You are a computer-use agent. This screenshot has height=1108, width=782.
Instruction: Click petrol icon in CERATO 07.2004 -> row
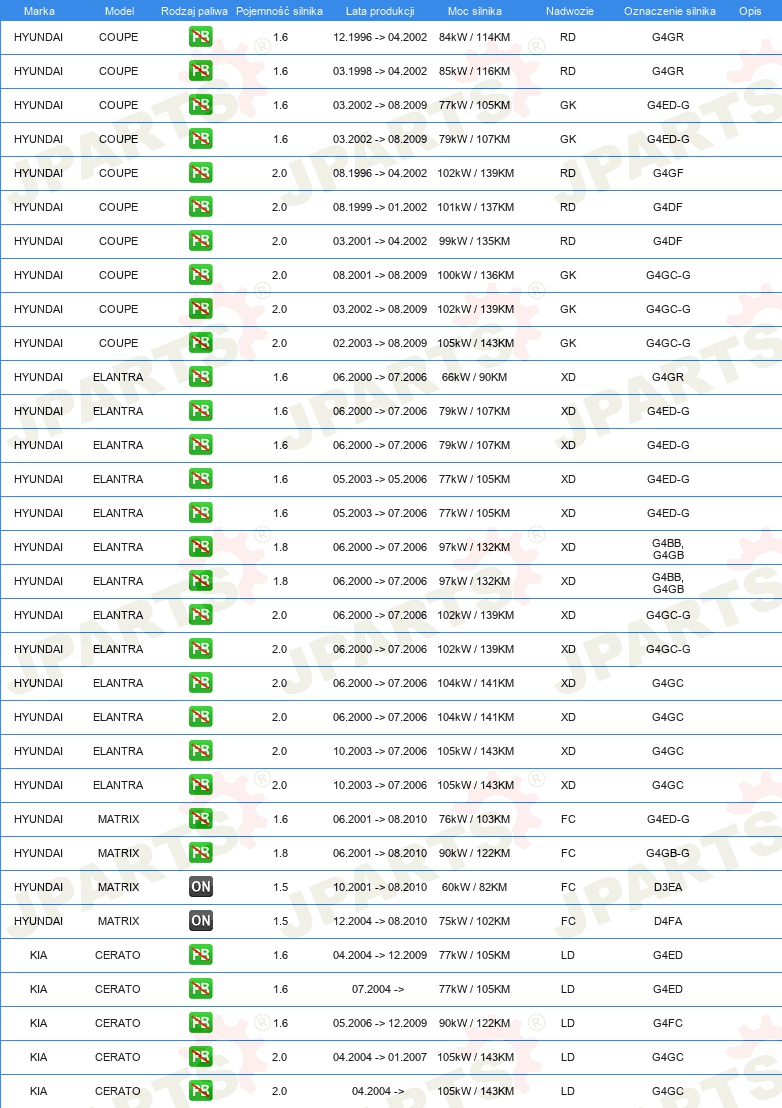coord(201,989)
